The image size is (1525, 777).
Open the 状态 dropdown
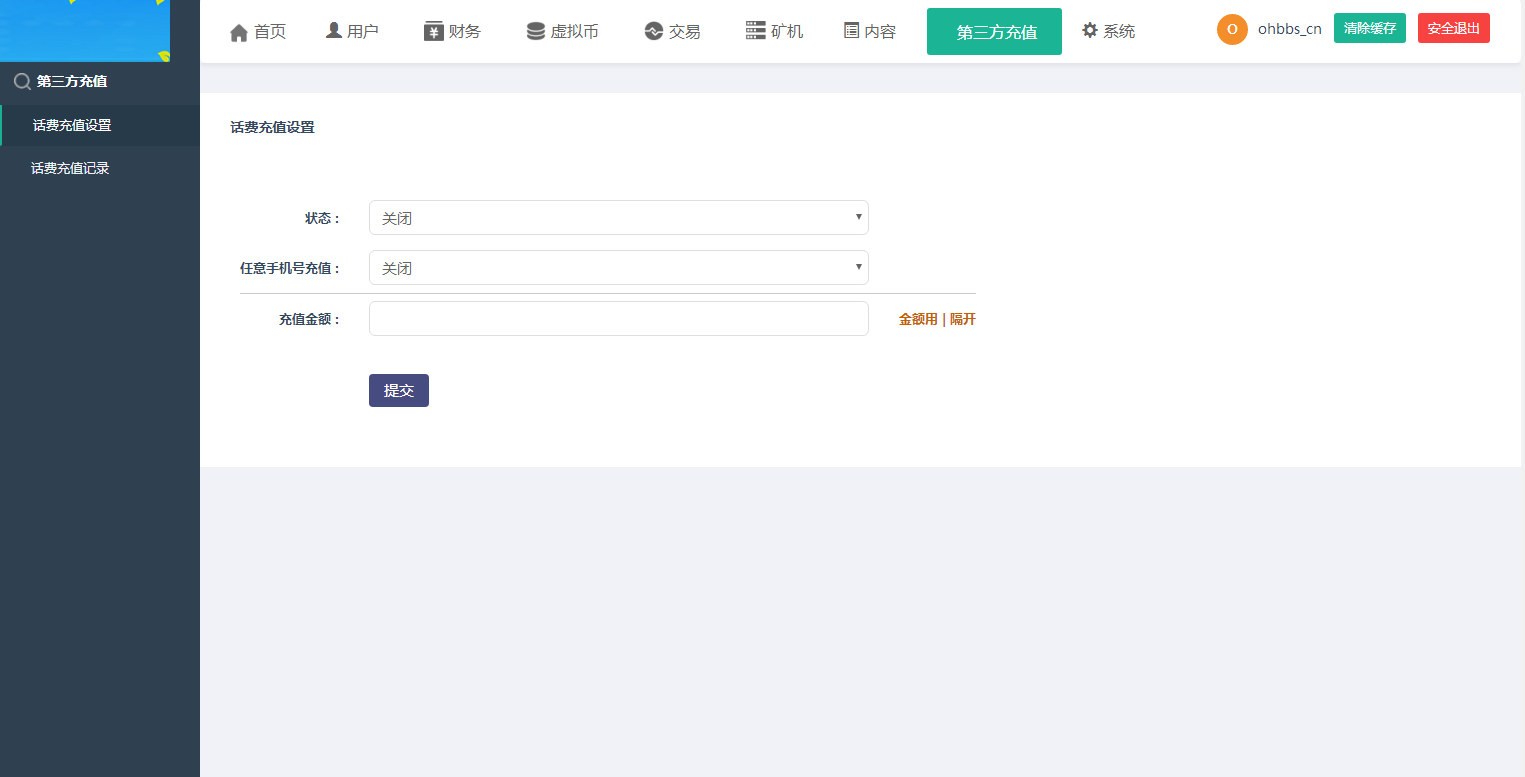click(x=618, y=218)
